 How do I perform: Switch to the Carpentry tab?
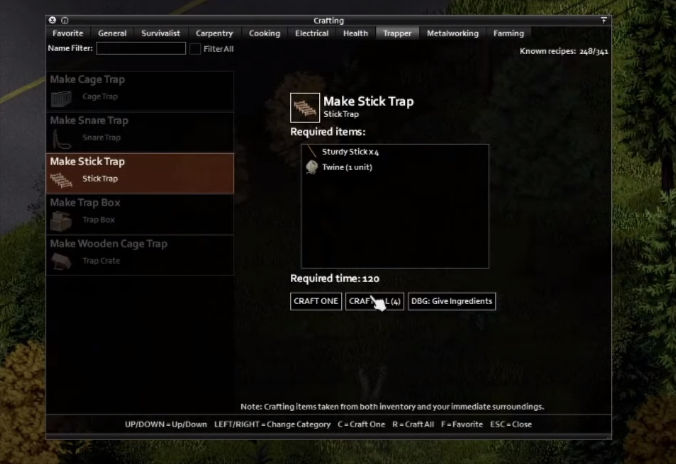pyautogui.click(x=214, y=33)
